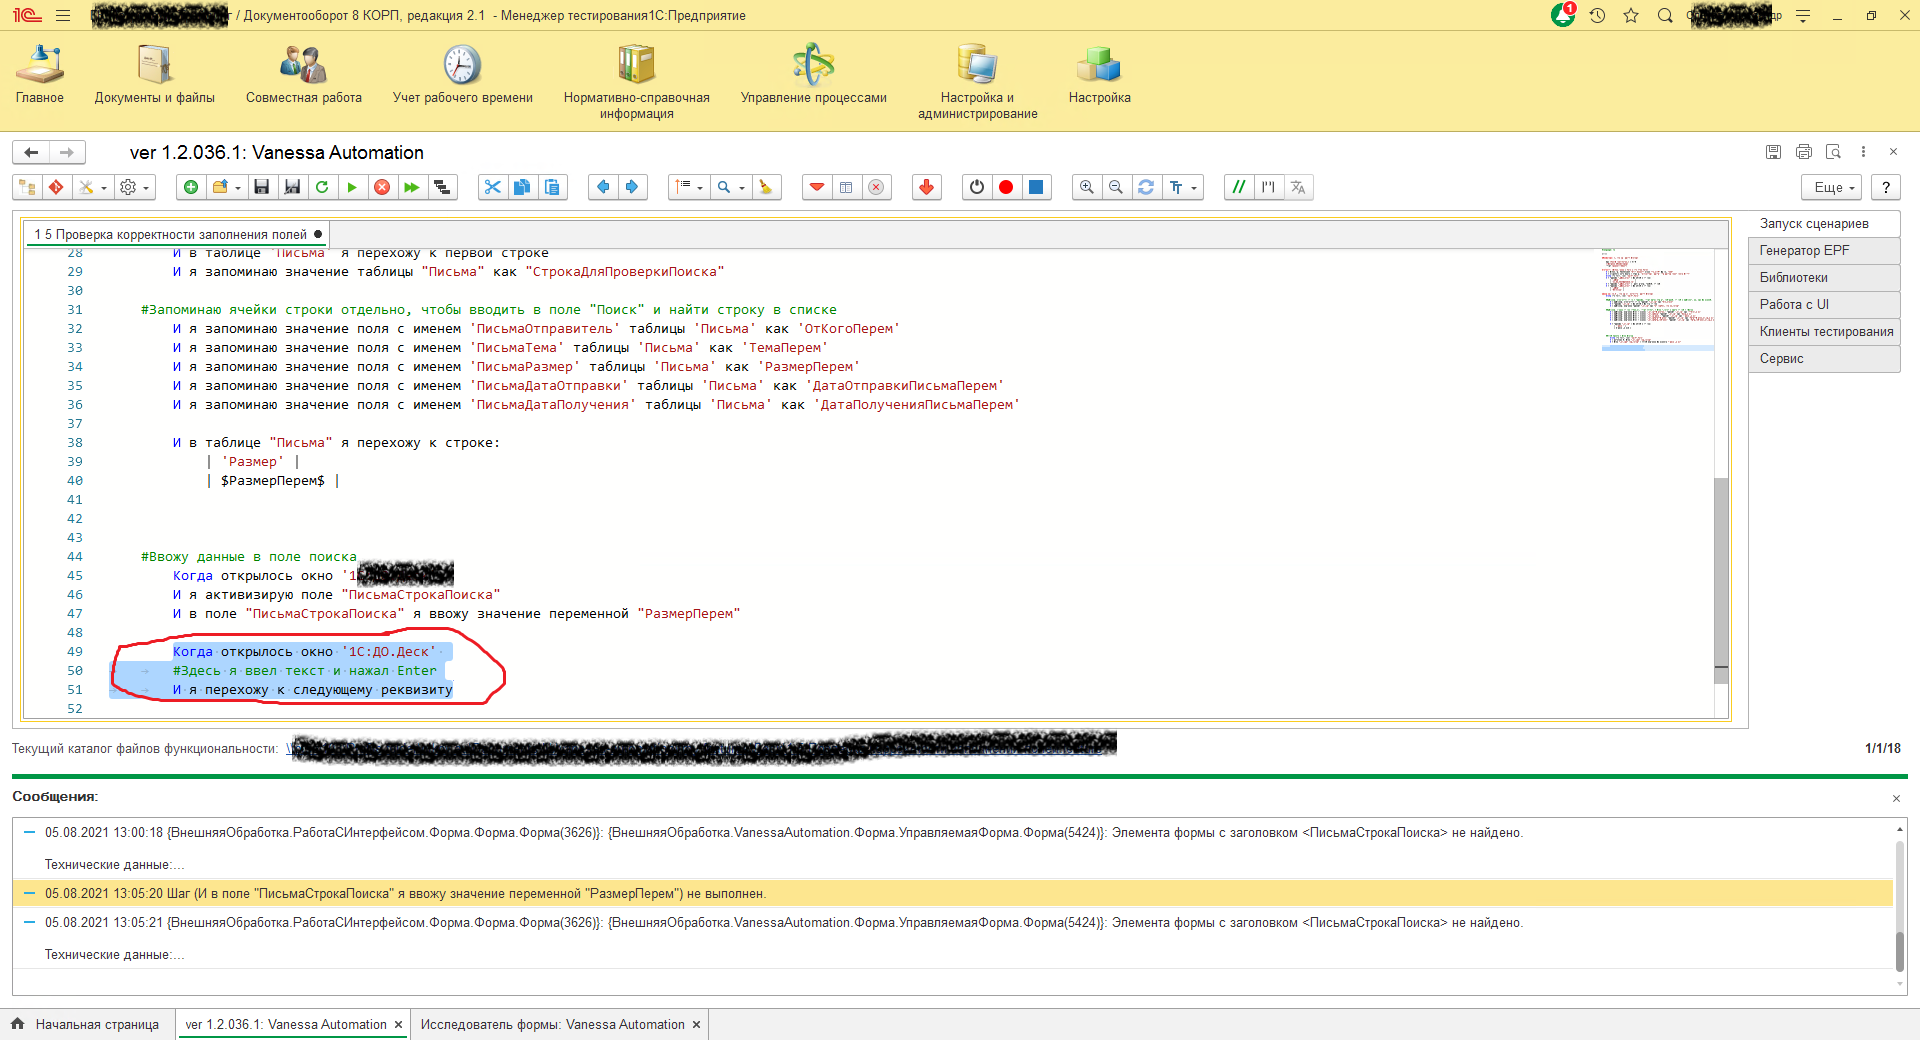Screen dimensions: 1920x1040
Task: Open the Сервис tab
Action: pyautogui.click(x=1824, y=359)
